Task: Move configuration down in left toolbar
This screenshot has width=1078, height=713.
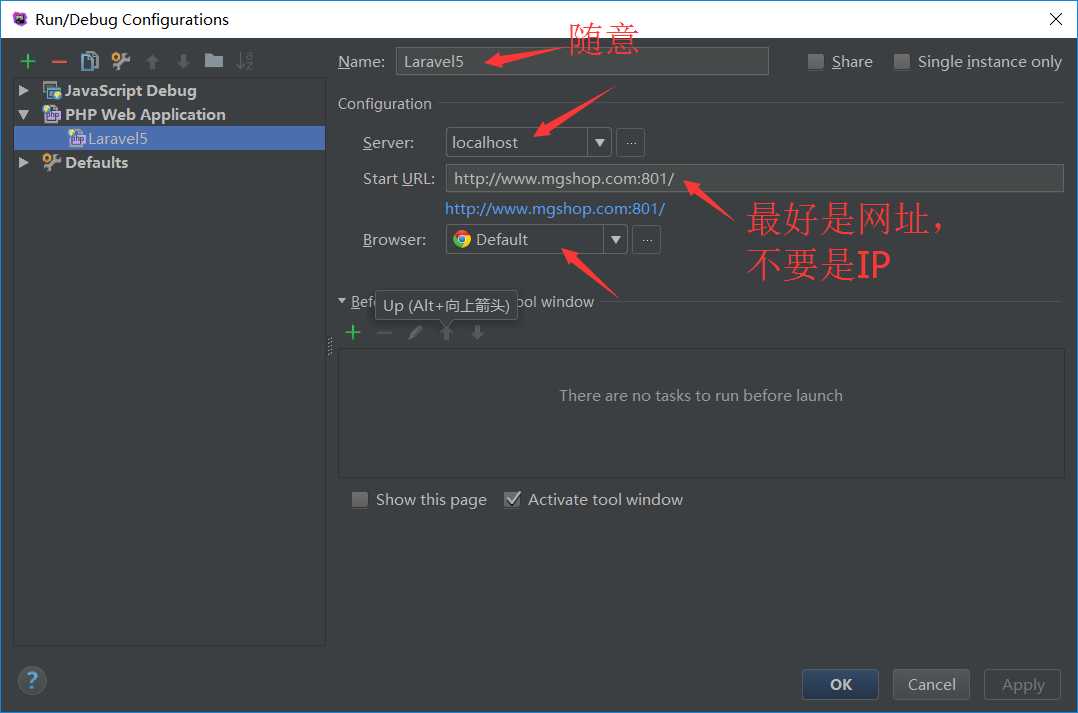Action: (183, 62)
